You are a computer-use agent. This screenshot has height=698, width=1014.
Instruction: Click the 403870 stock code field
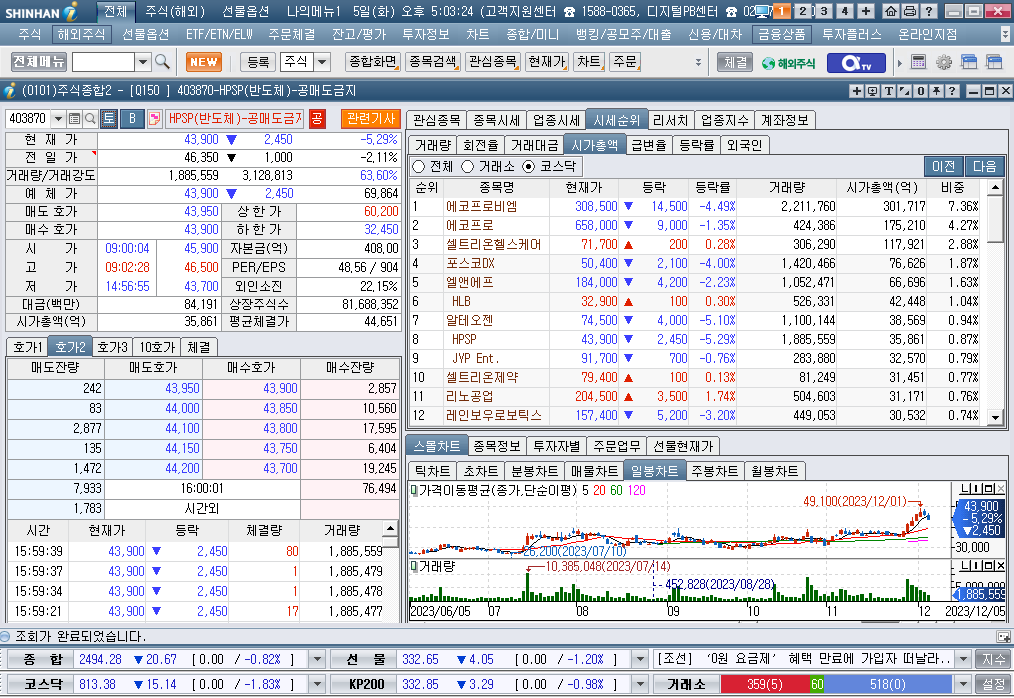click(x=28, y=118)
